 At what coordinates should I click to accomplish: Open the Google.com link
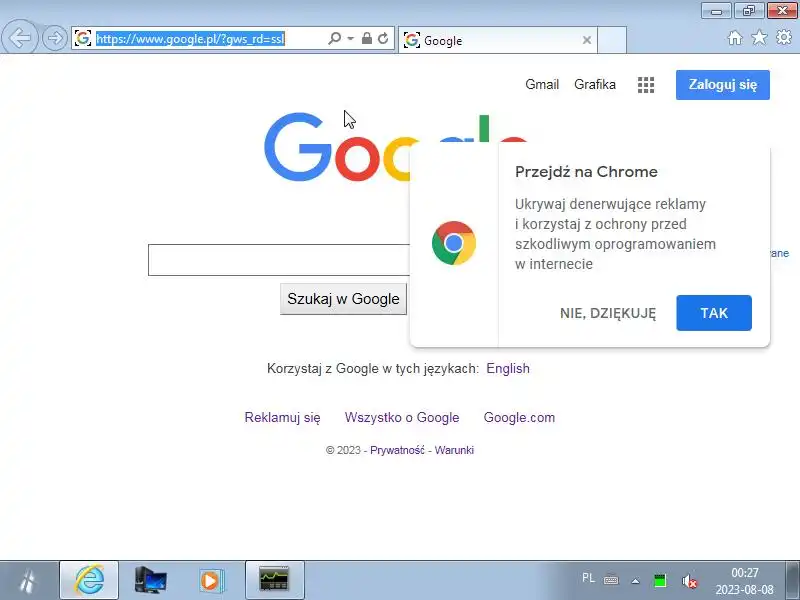(519, 417)
